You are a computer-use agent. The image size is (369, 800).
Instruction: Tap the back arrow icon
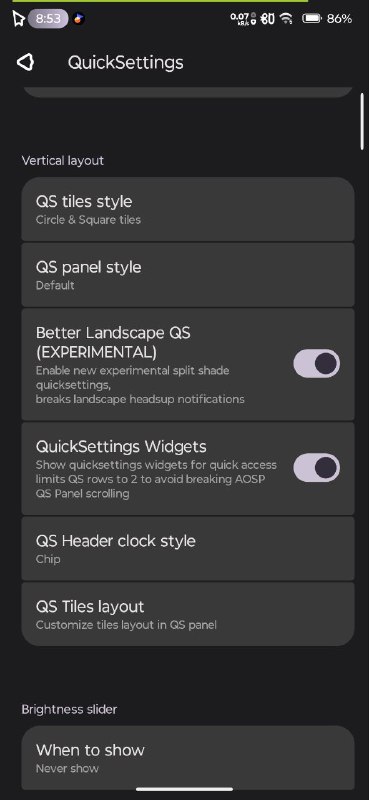click(x=26, y=63)
